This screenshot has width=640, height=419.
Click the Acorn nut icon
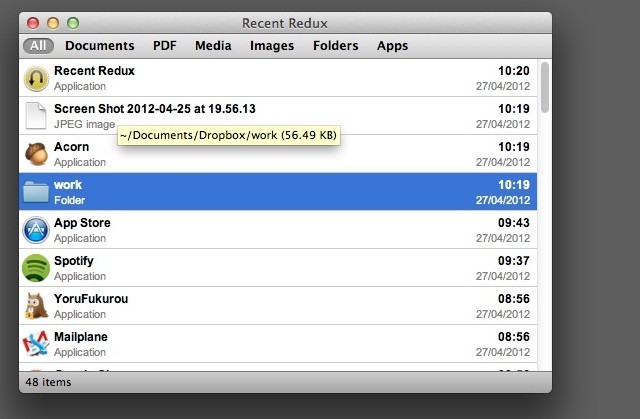click(x=36, y=154)
